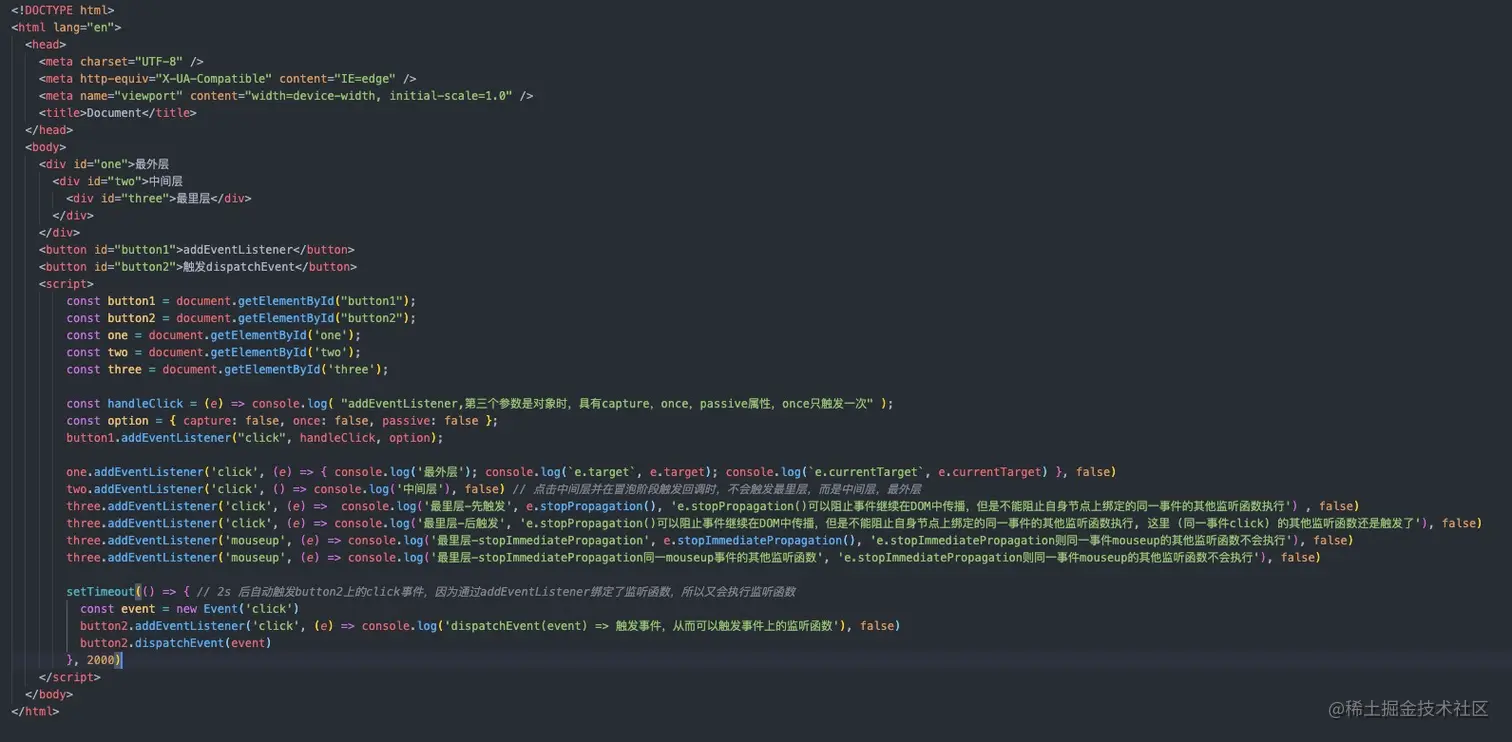The width and height of the screenshot is (1512, 742).
Task: Click the 最里层-后触发 listener line
Action: pyautogui.click(x=774, y=523)
